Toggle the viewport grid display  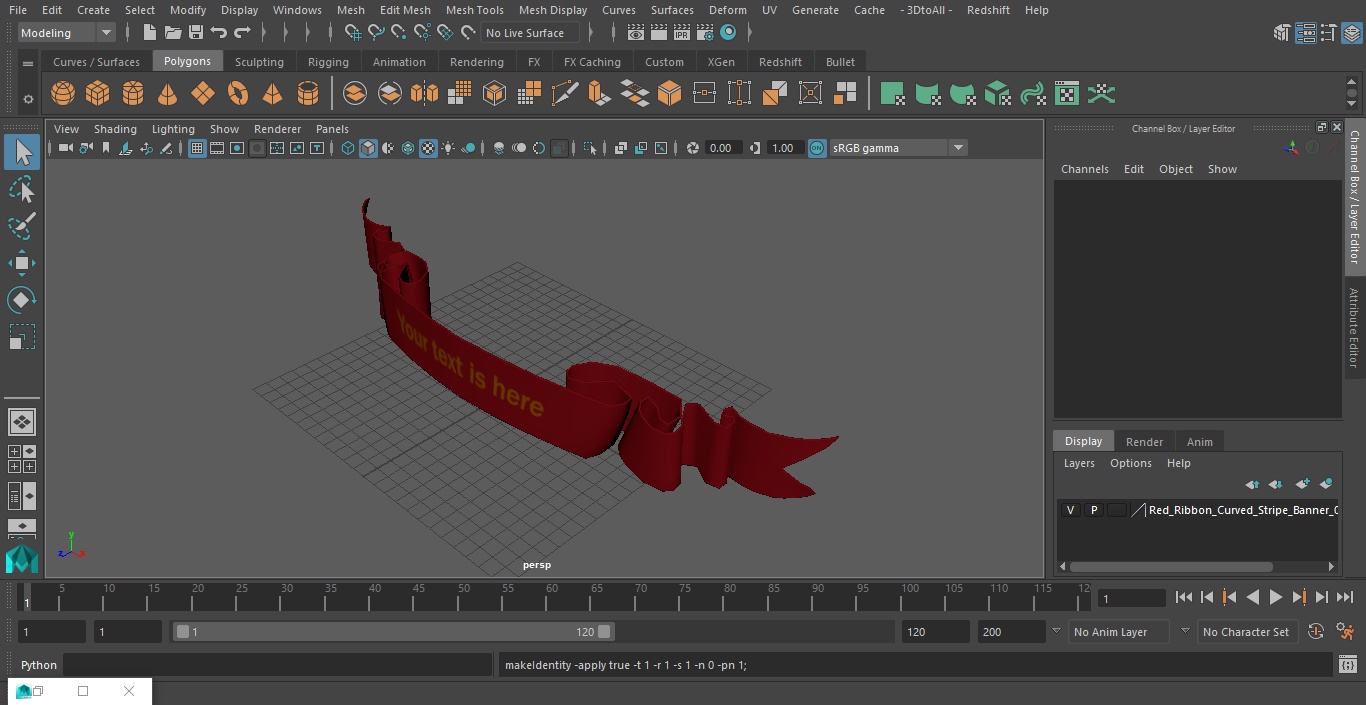(197, 148)
